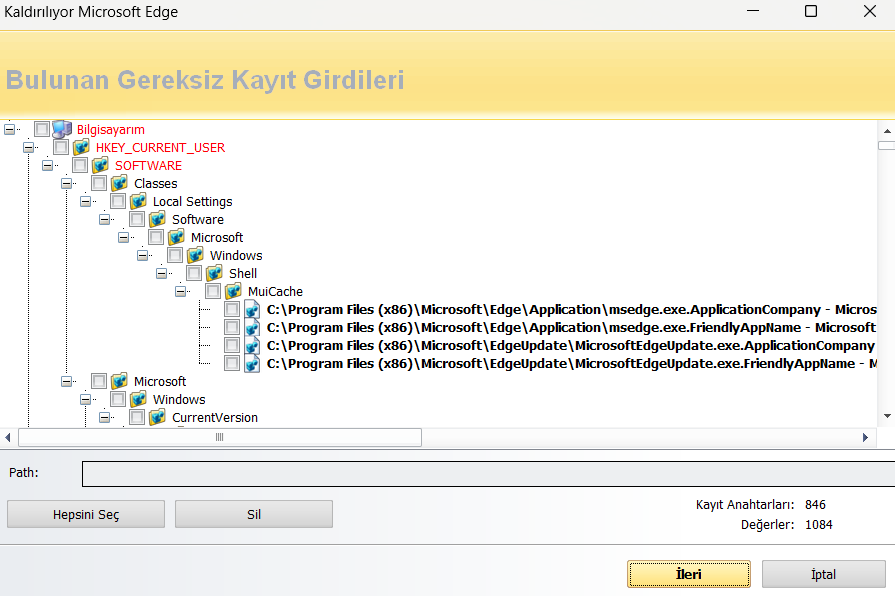The height and width of the screenshot is (596, 895).
Task: Proceed with the İleri button
Action: point(689,574)
